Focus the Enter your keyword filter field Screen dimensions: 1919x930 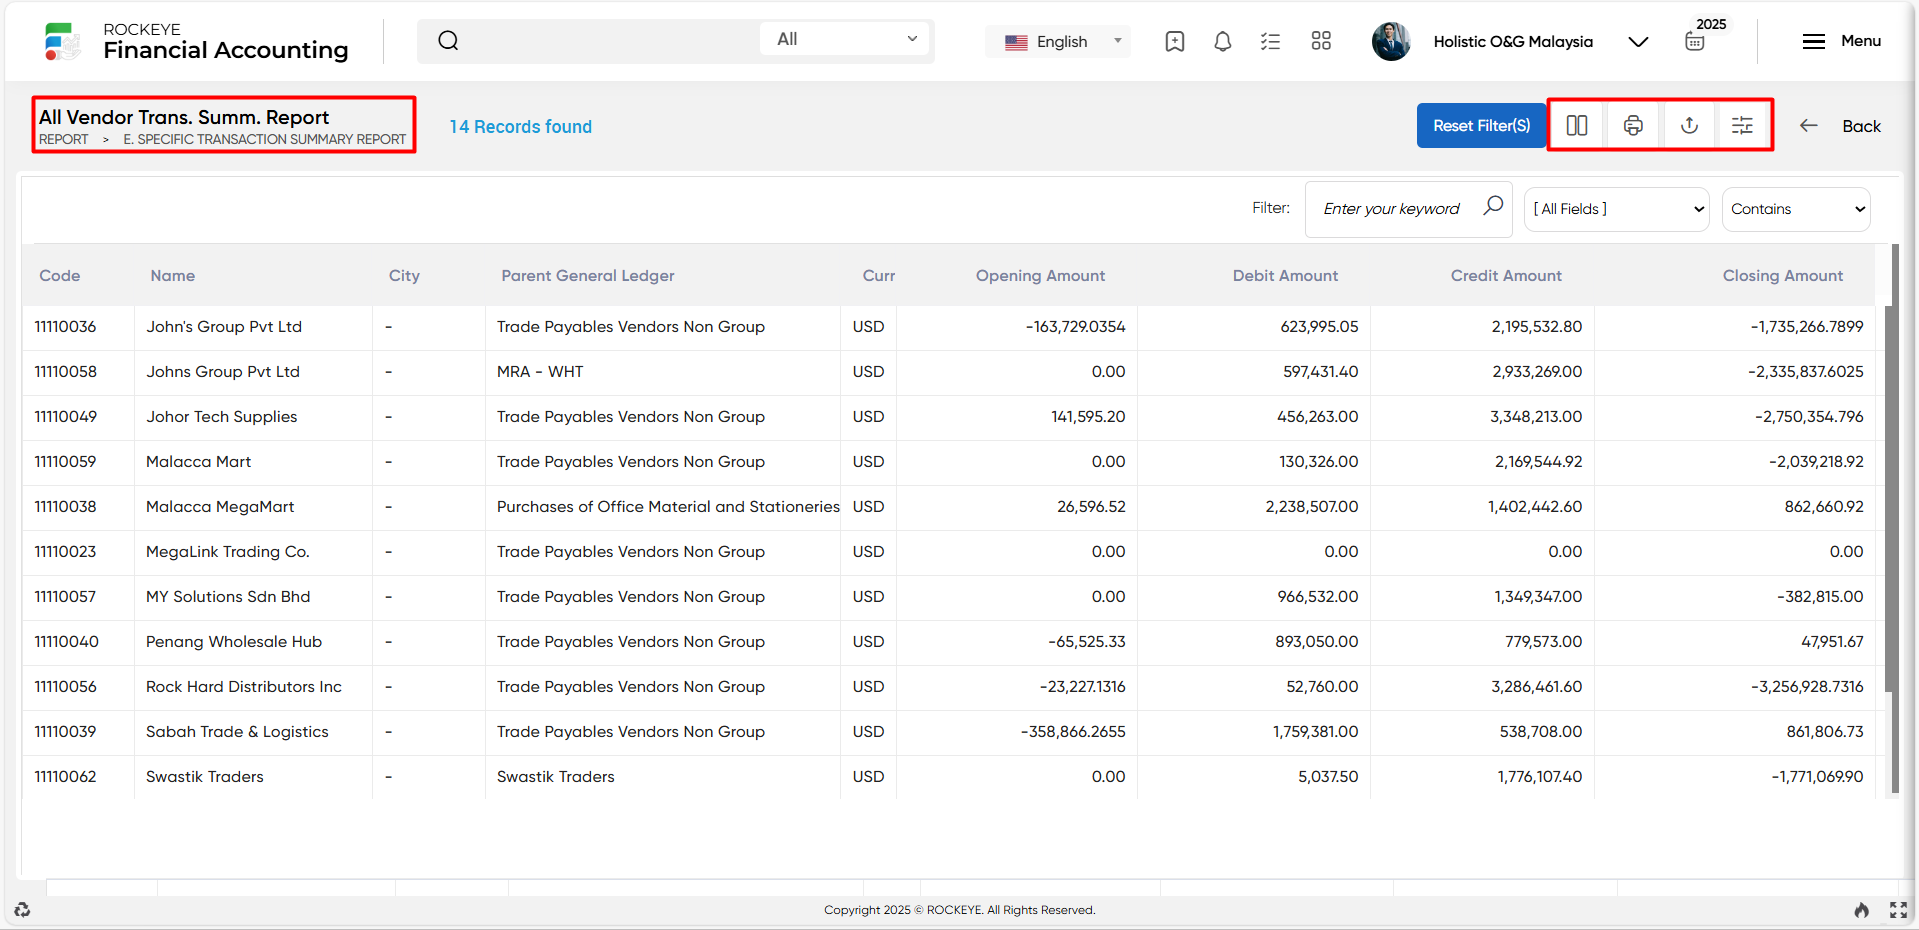pyautogui.click(x=1392, y=209)
